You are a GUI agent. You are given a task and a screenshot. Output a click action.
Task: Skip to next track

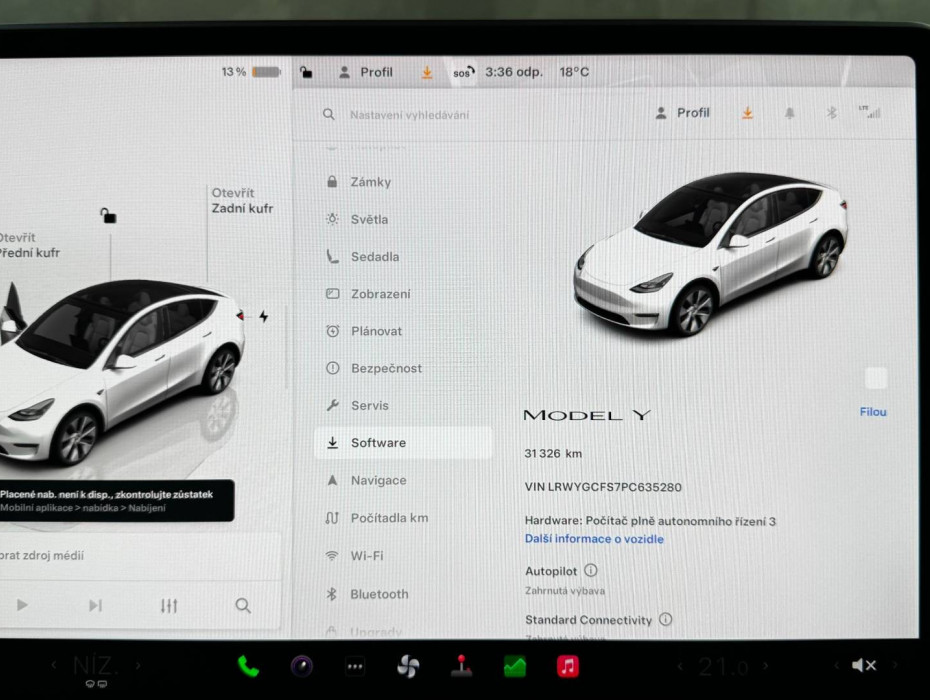click(x=95, y=605)
